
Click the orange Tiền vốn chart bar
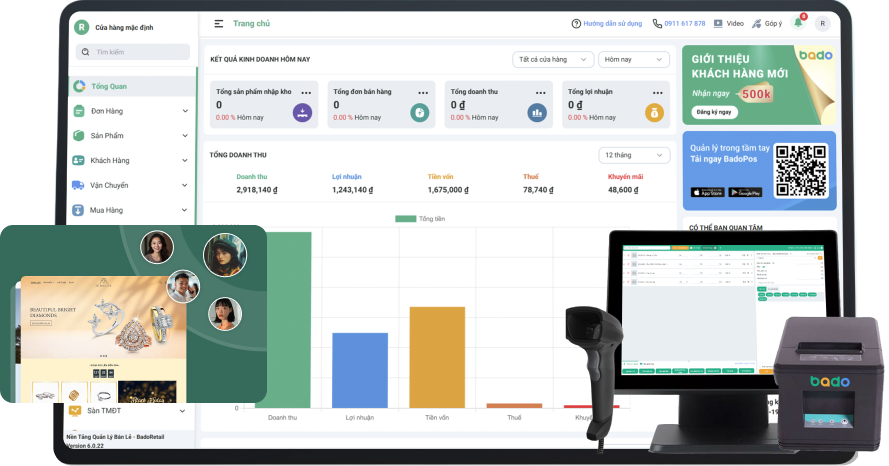point(437,358)
